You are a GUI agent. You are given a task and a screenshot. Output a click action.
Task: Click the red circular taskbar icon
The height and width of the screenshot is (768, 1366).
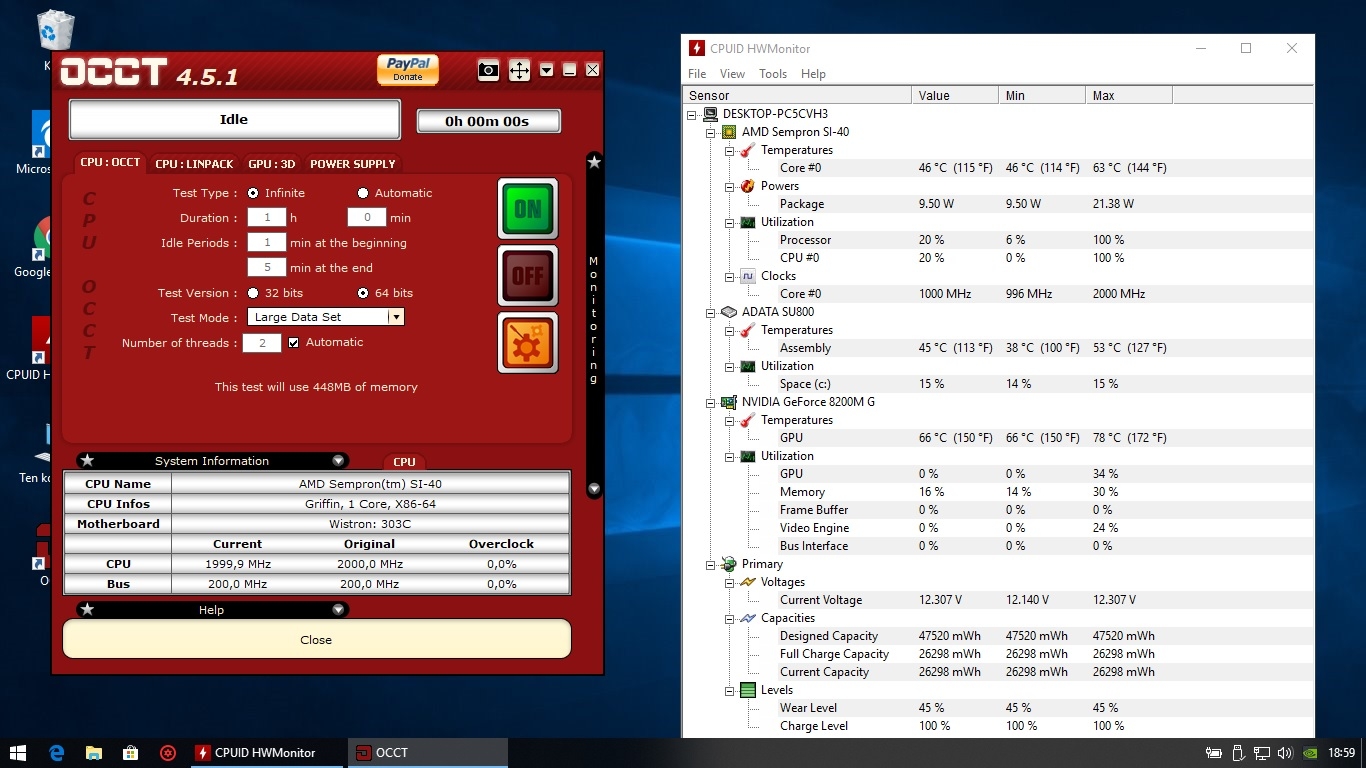point(168,753)
